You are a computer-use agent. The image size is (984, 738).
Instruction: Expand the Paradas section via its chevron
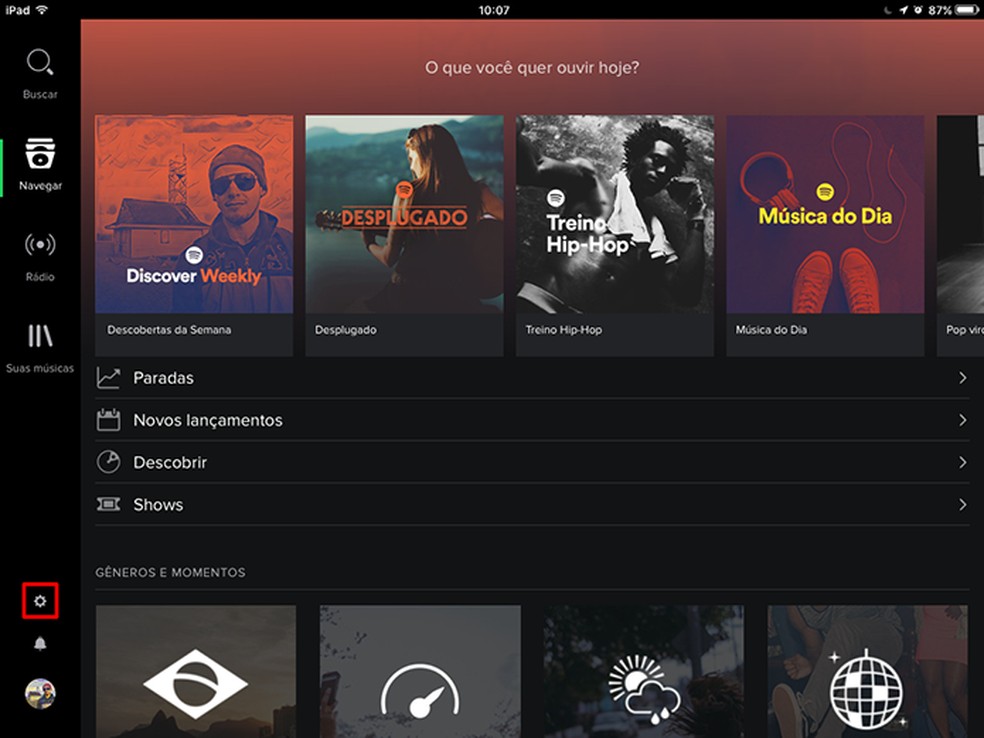tap(962, 378)
